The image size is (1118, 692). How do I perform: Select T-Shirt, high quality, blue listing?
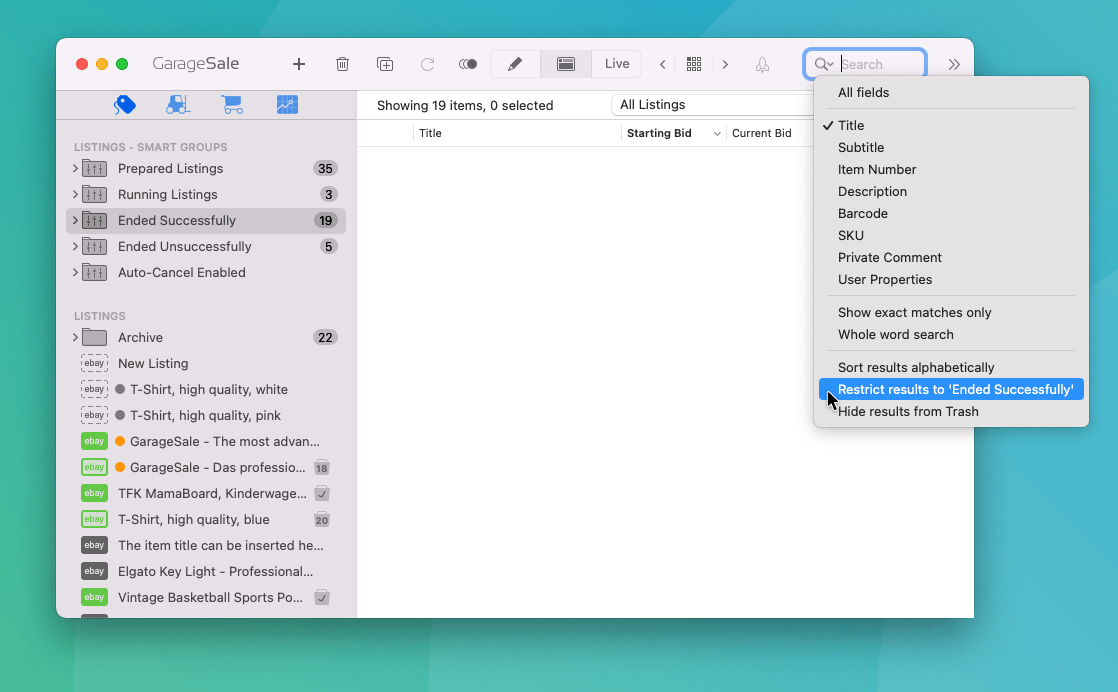click(206, 520)
